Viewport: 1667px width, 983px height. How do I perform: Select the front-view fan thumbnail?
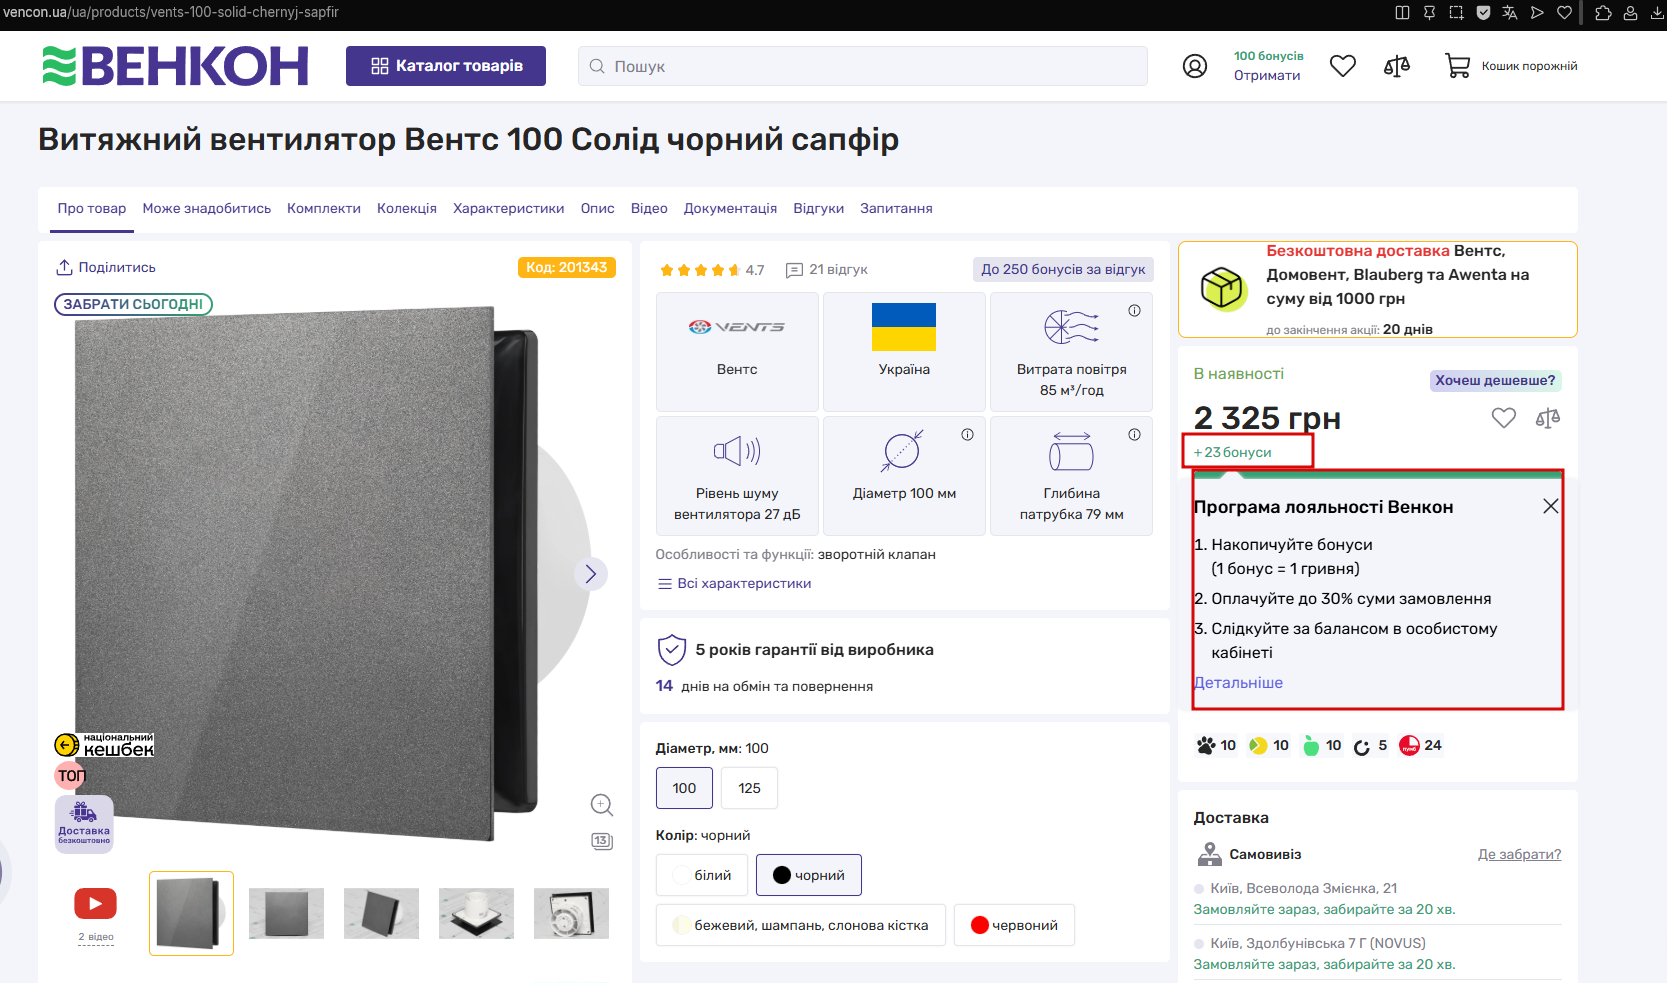(287, 913)
